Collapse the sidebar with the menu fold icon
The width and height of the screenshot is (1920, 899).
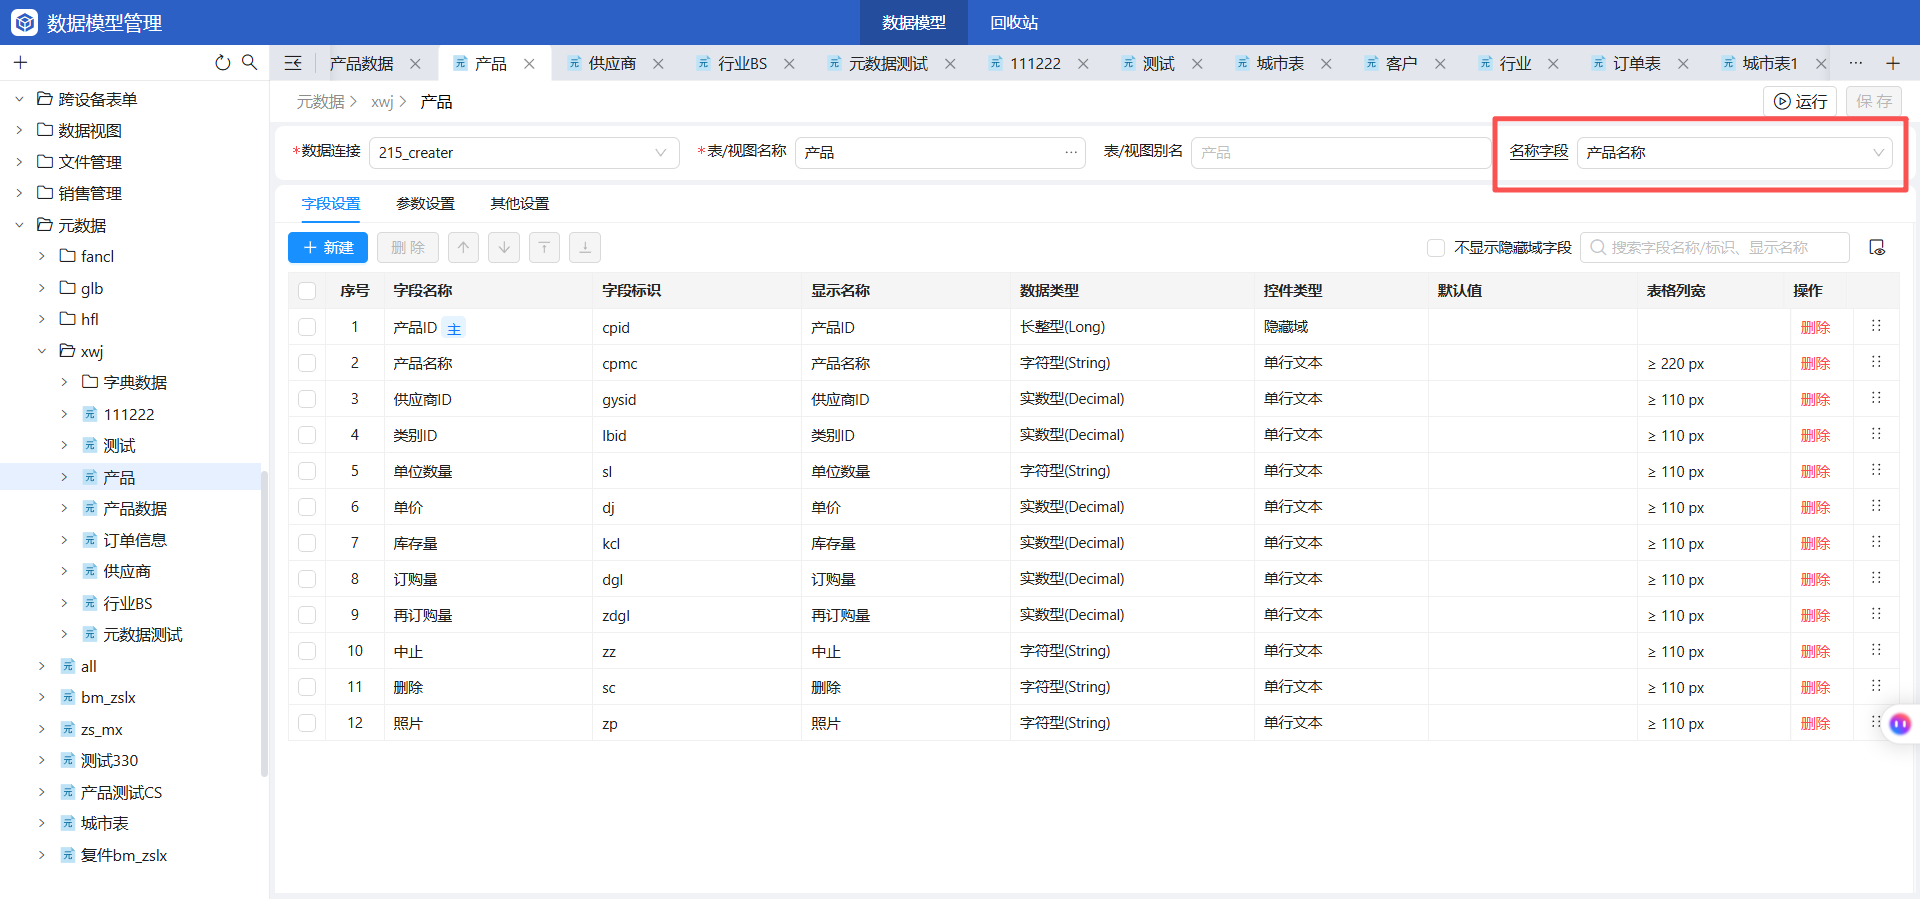click(x=293, y=63)
